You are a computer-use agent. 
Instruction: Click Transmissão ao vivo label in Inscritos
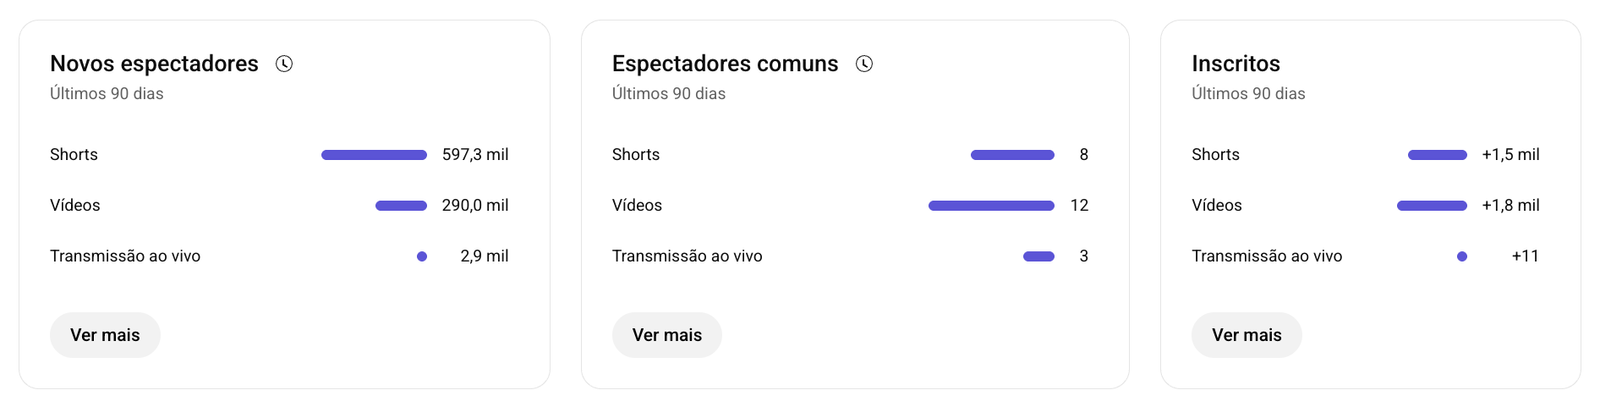[x=1266, y=257]
